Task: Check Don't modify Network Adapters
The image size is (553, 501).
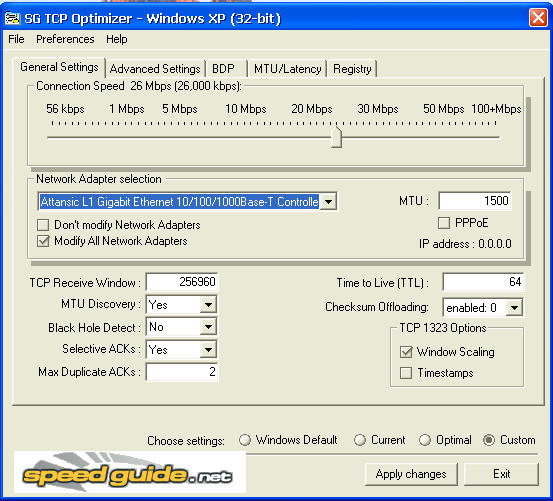Action: tap(43, 225)
